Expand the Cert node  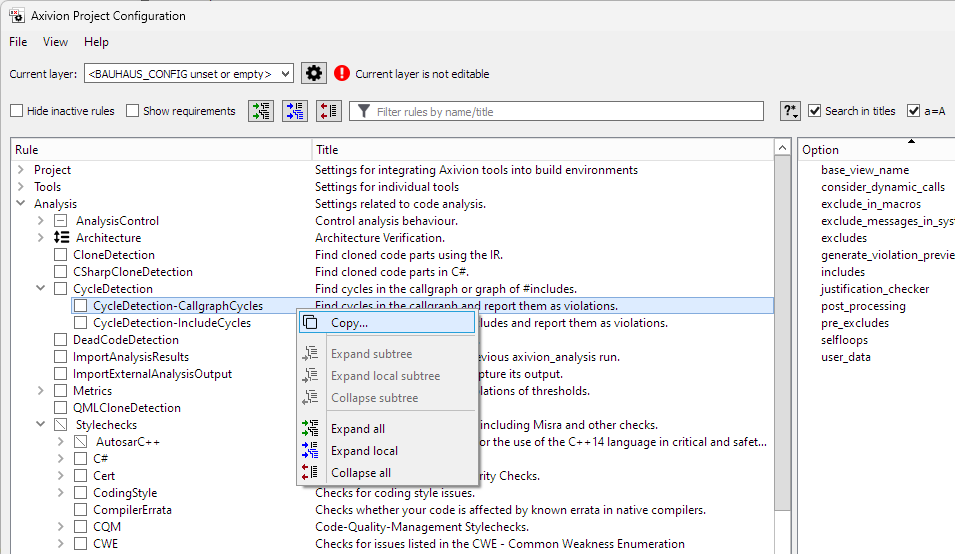[x=60, y=475]
